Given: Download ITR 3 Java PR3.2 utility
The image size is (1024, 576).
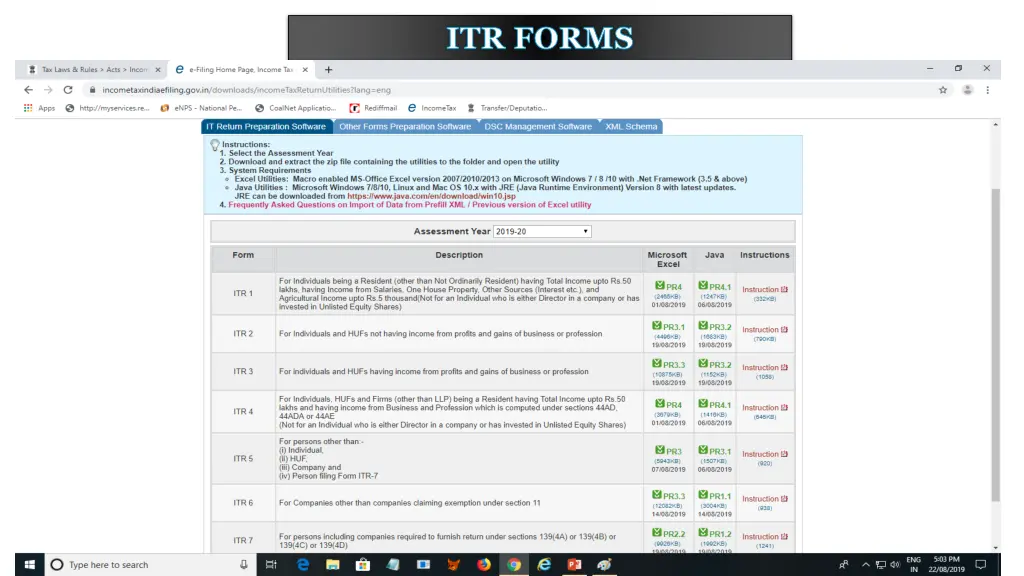Looking at the screenshot, I should click(x=714, y=364).
